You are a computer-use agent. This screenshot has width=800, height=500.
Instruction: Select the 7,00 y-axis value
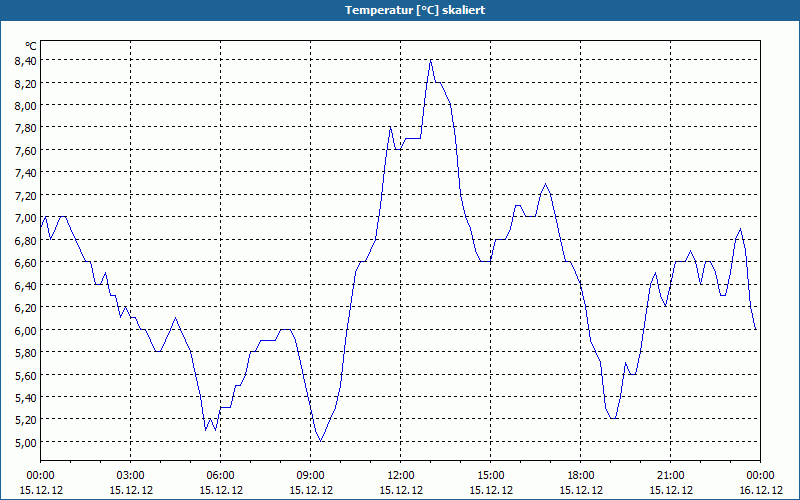click(x=26, y=218)
